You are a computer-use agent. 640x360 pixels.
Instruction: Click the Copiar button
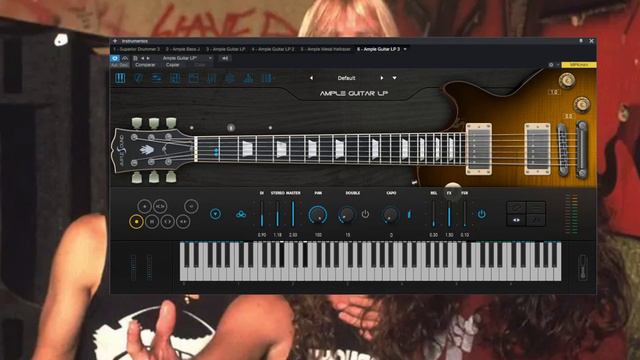(x=173, y=65)
